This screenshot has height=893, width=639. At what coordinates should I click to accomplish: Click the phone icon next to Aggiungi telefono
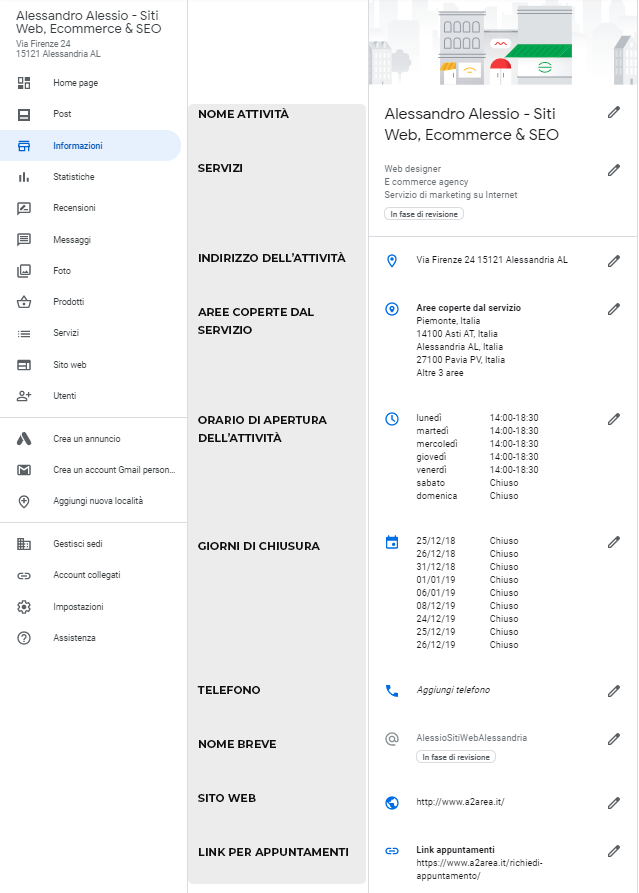pyautogui.click(x=392, y=691)
